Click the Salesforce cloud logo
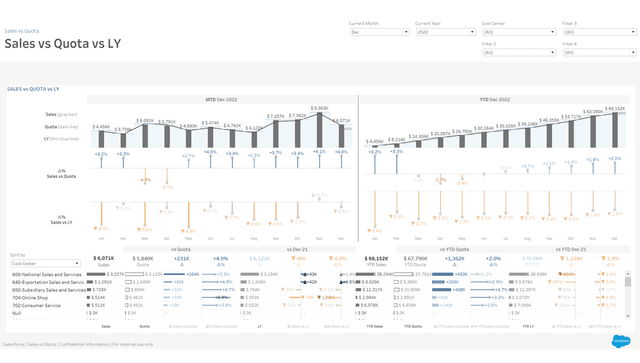Image resolution: width=640 pixels, height=363 pixels. (621, 341)
